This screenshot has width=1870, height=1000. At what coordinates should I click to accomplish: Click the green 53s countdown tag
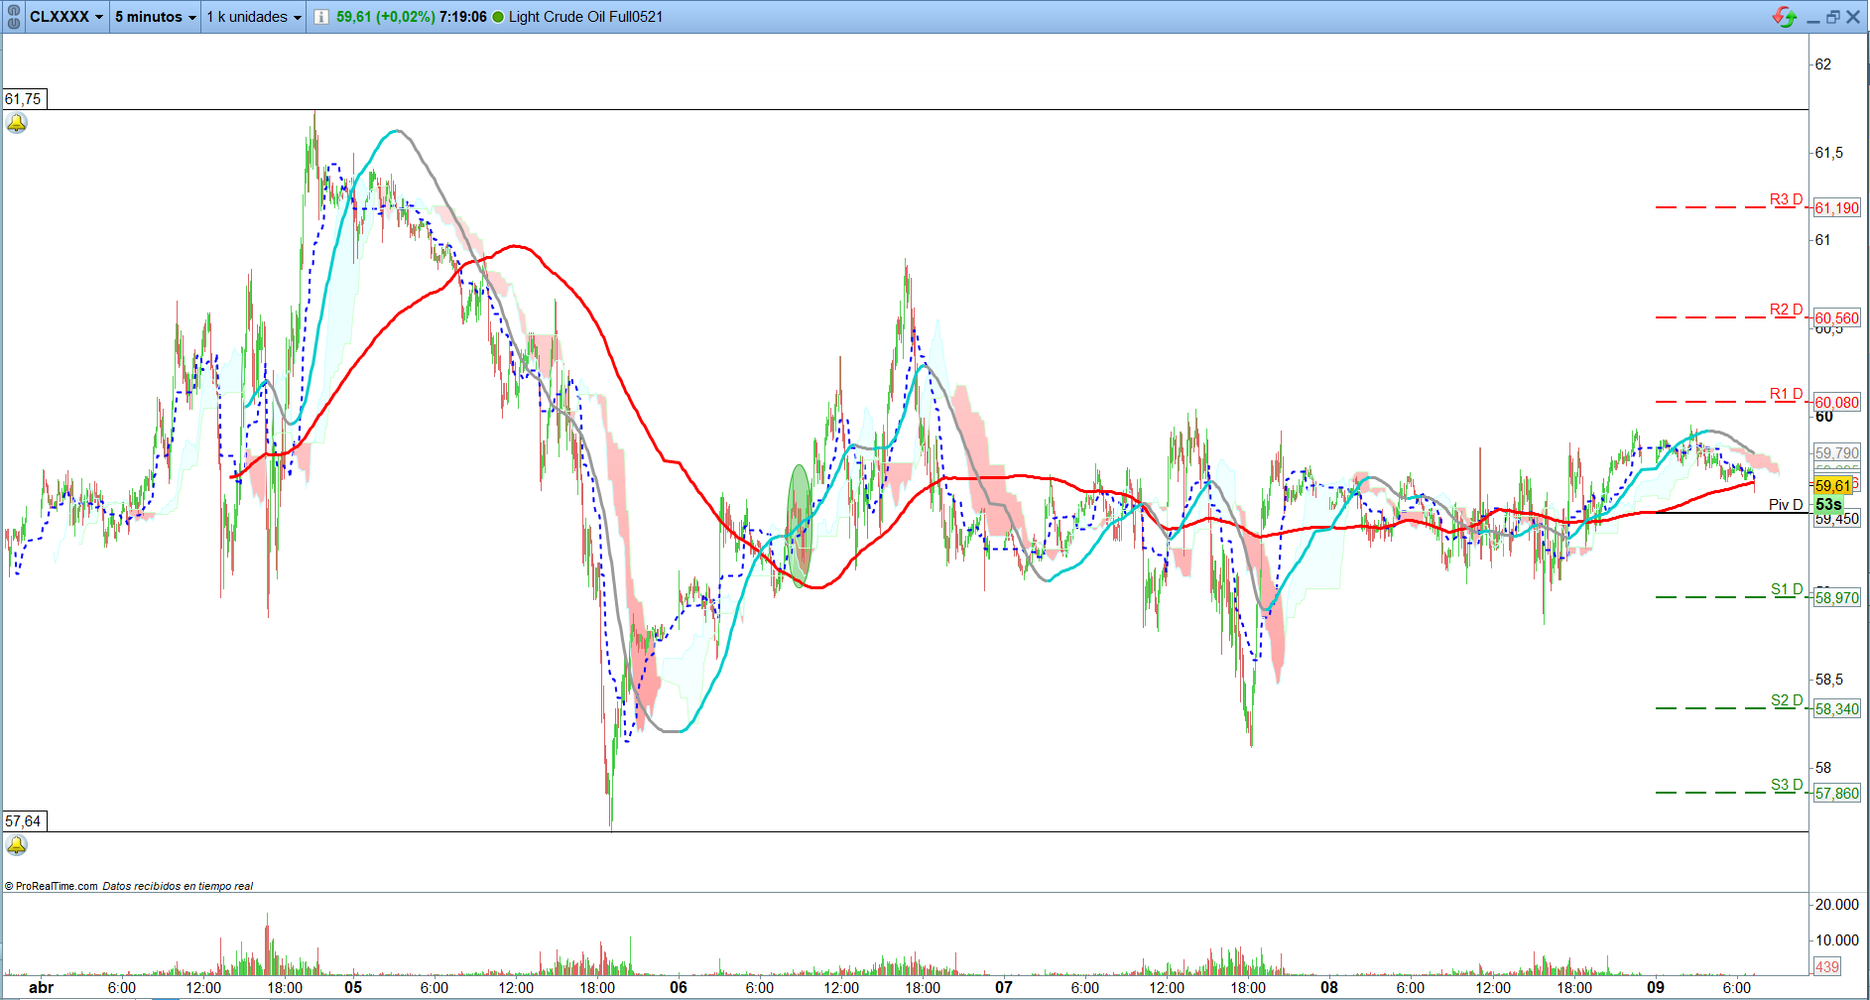tap(1829, 505)
